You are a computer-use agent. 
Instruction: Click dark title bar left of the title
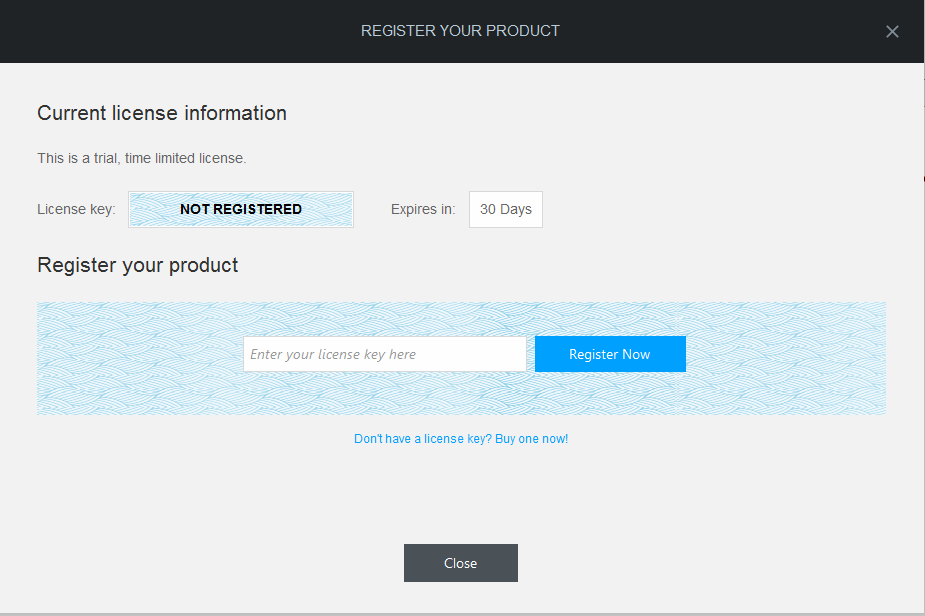tap(177, 31)
